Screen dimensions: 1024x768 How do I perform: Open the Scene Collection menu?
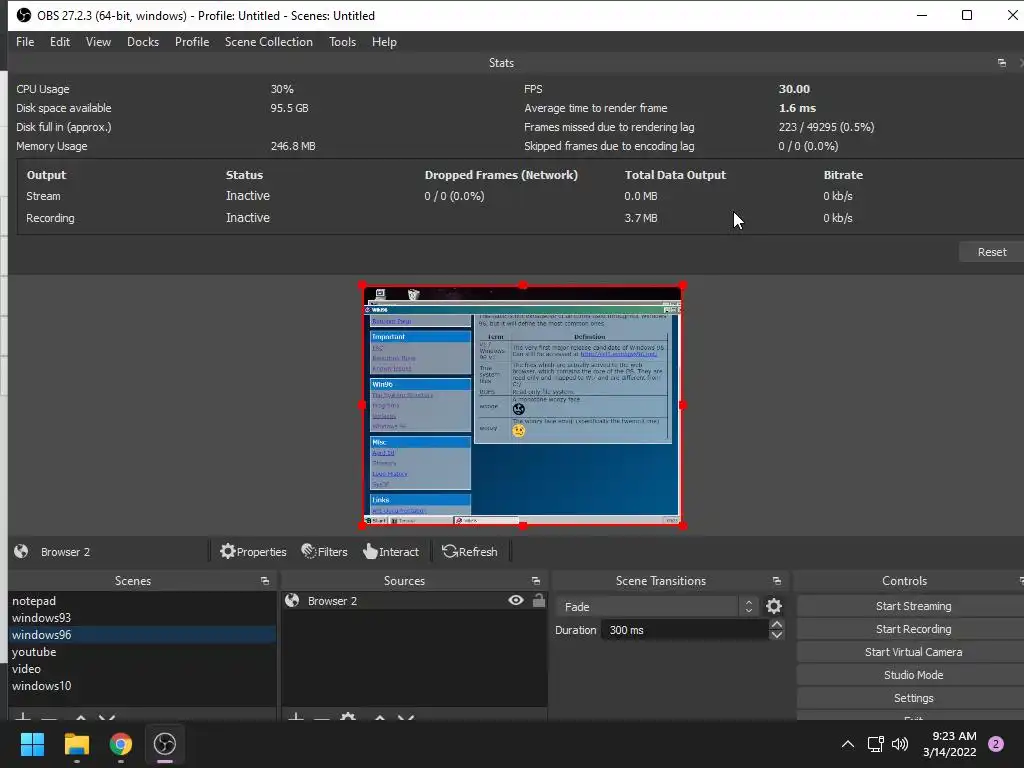coord(268,42)
